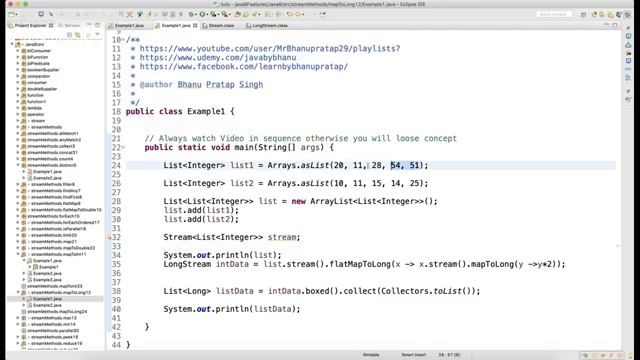
Task: Maximize the editor area
Action: tap(615, 25)
